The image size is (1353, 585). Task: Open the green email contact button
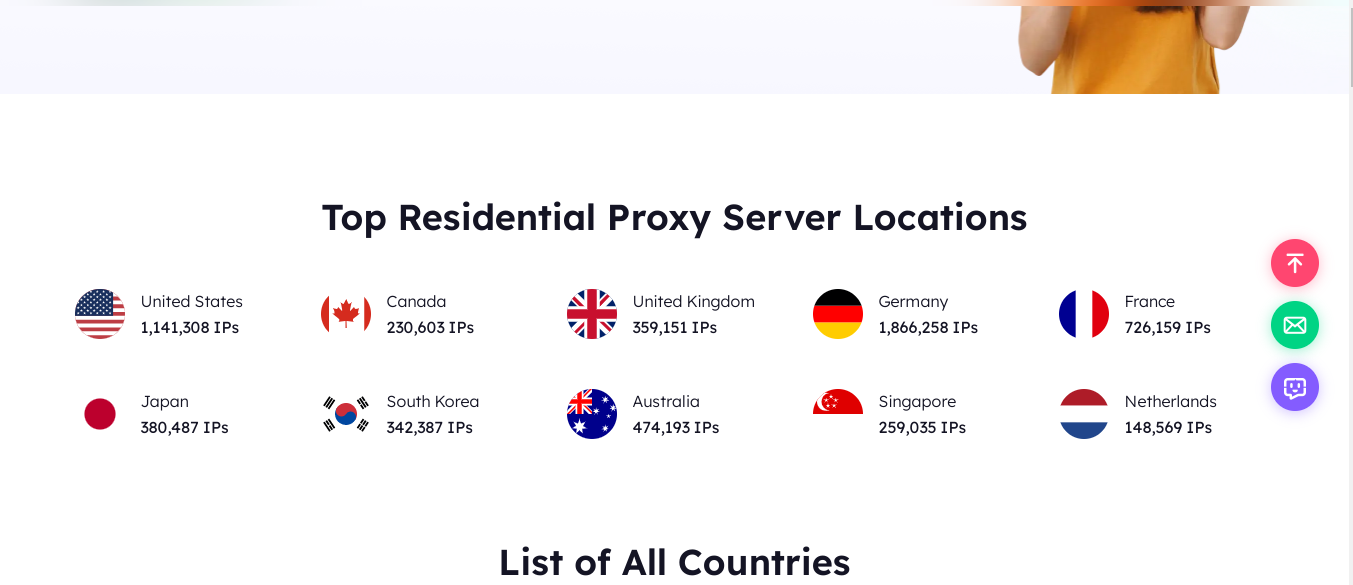coord(1295,325)
